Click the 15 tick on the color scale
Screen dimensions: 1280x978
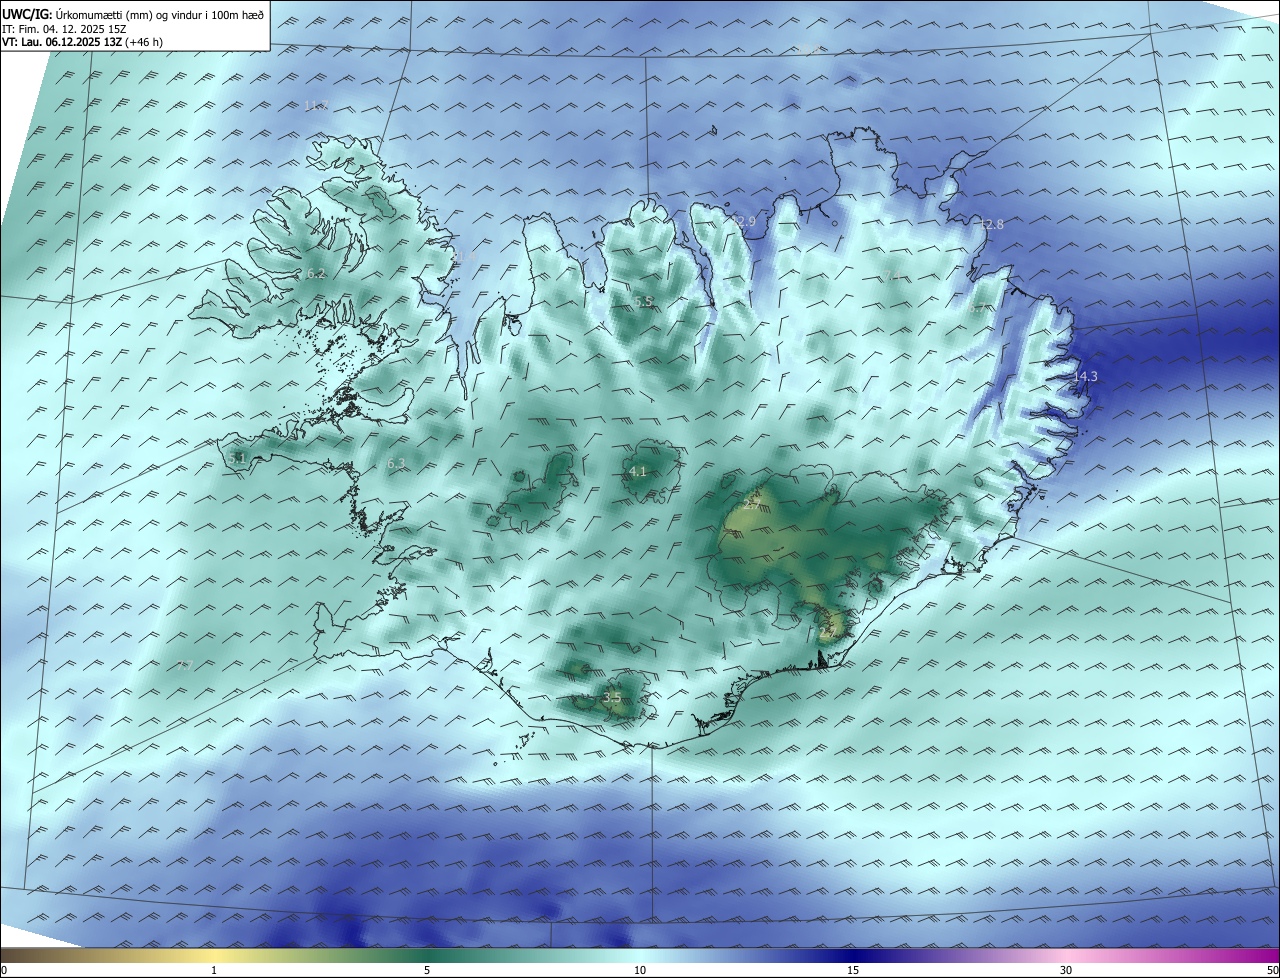tap(853, 970)
